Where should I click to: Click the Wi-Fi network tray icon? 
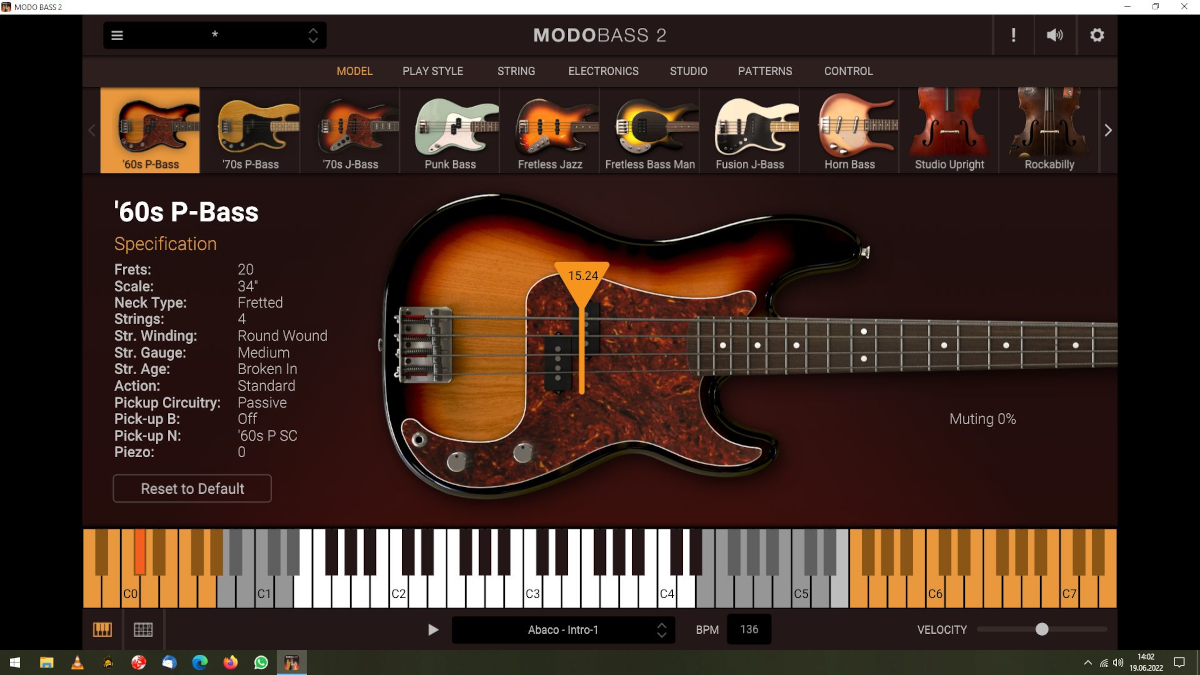pyautogui.click(x=1104, y=662)
